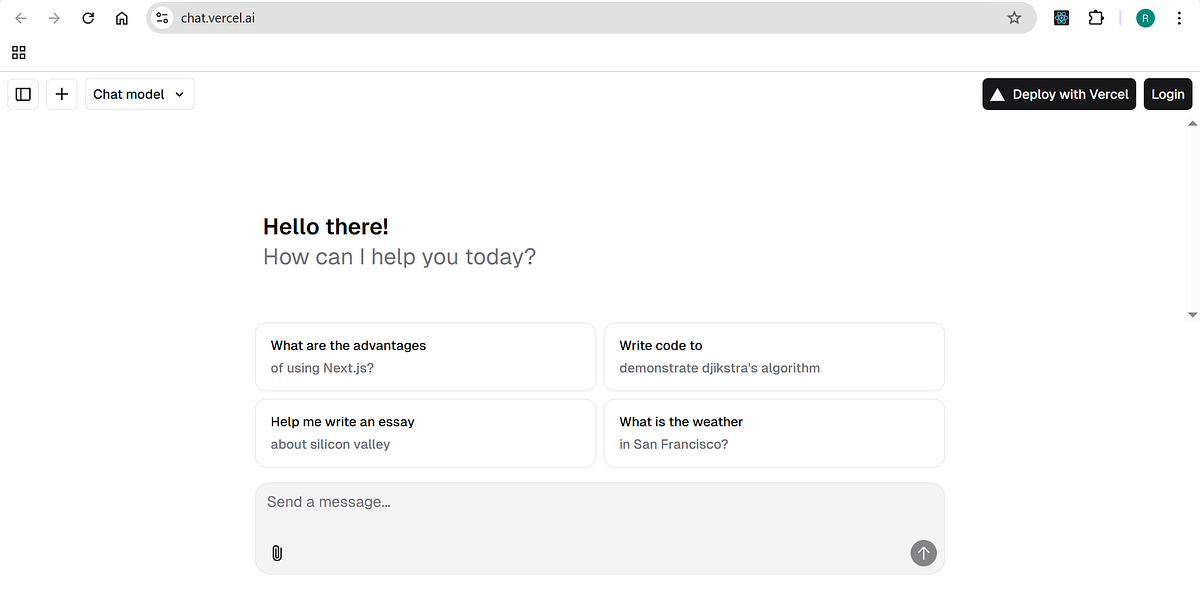This screenshot has height=590, width=1200.
Task: Reload the page
Action: 88,17
